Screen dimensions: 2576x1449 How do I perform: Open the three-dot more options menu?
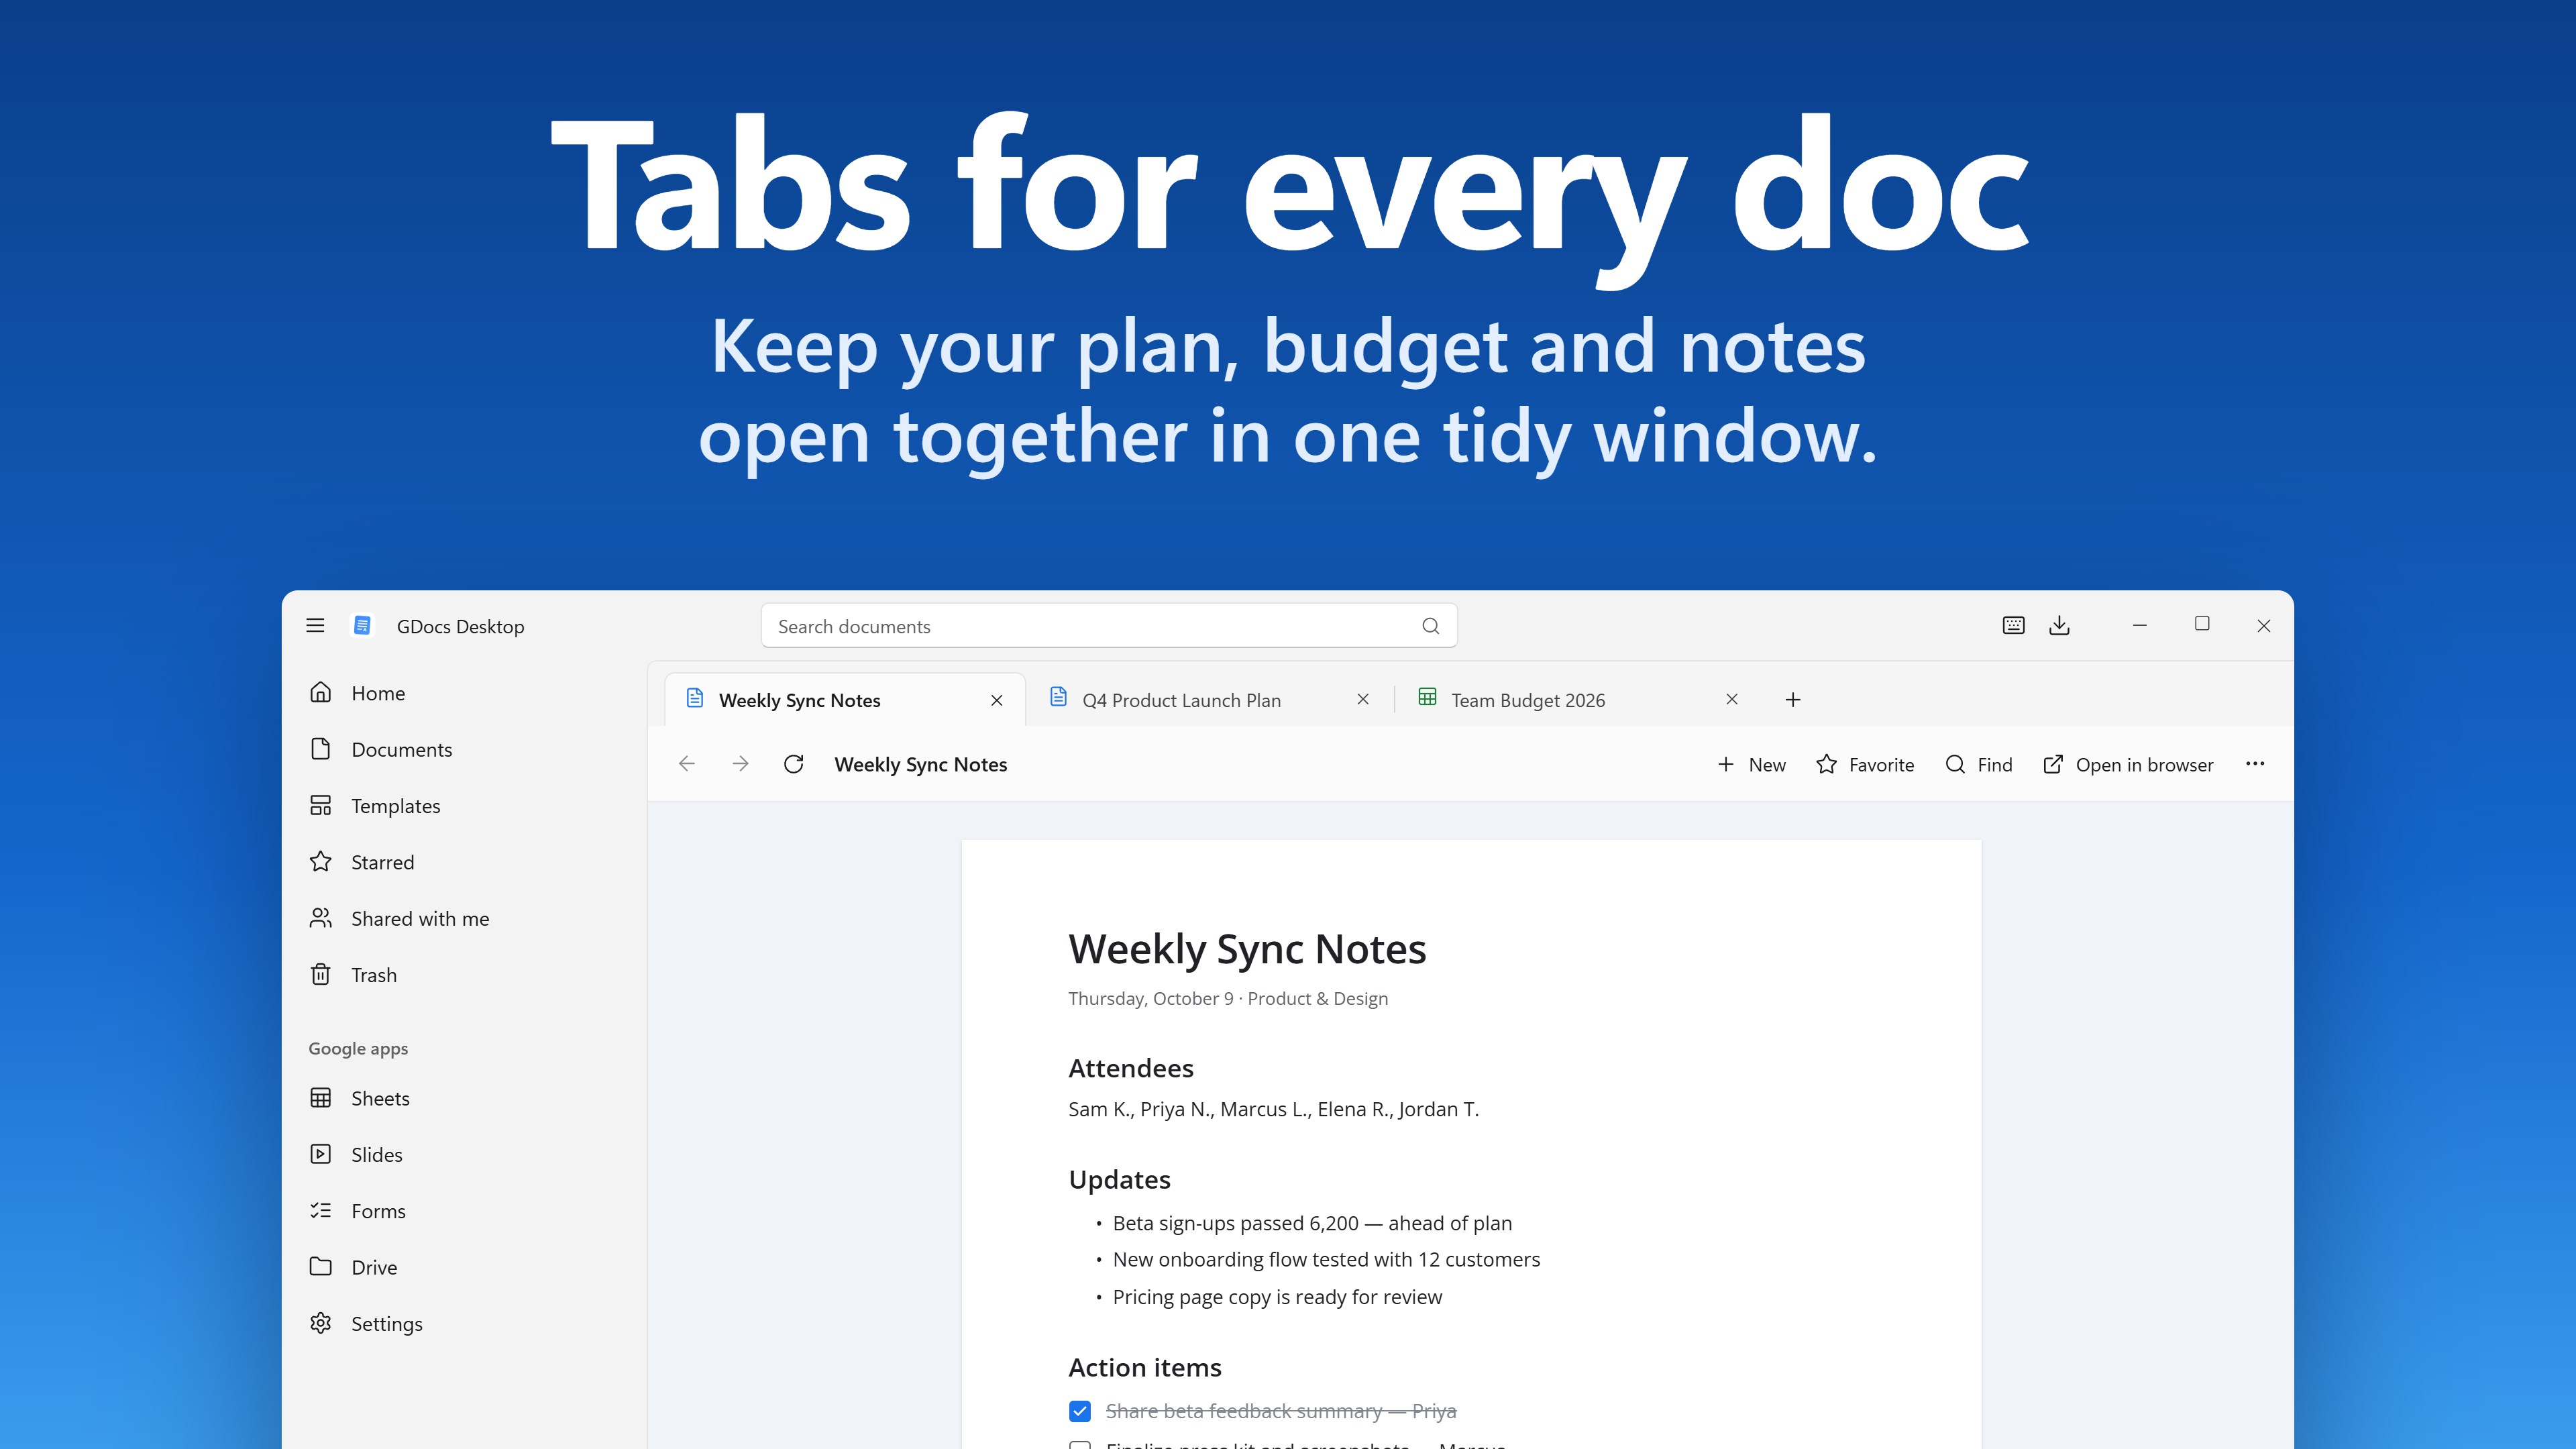(x=2255, y=764)
